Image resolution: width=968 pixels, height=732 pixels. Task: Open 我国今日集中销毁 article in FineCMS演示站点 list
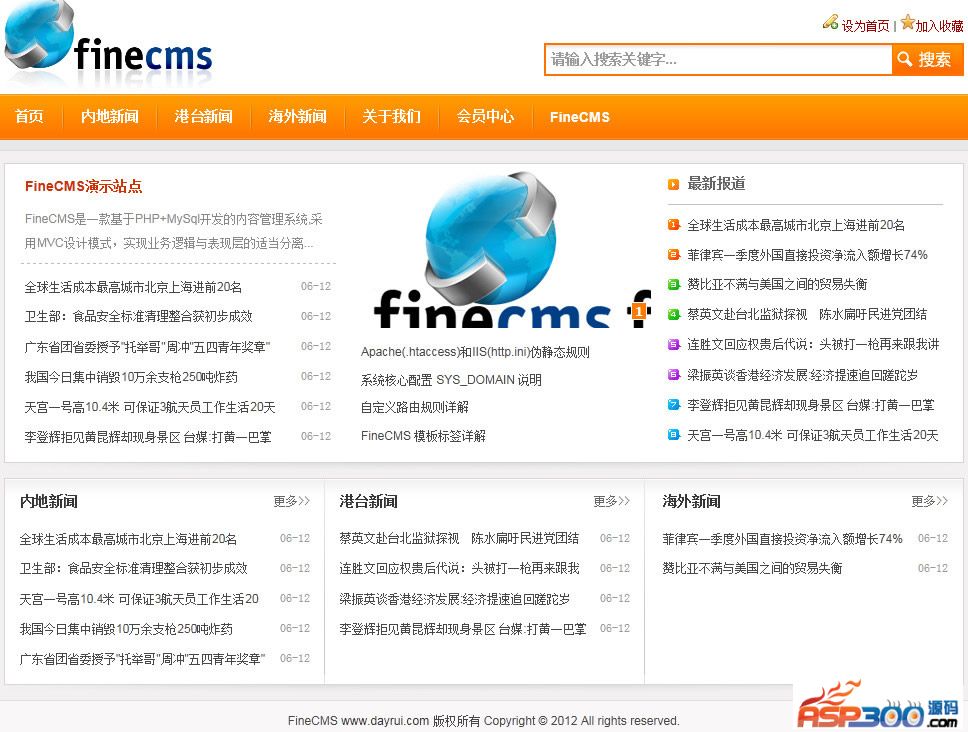pyautogui.click(x=131, y=376)
